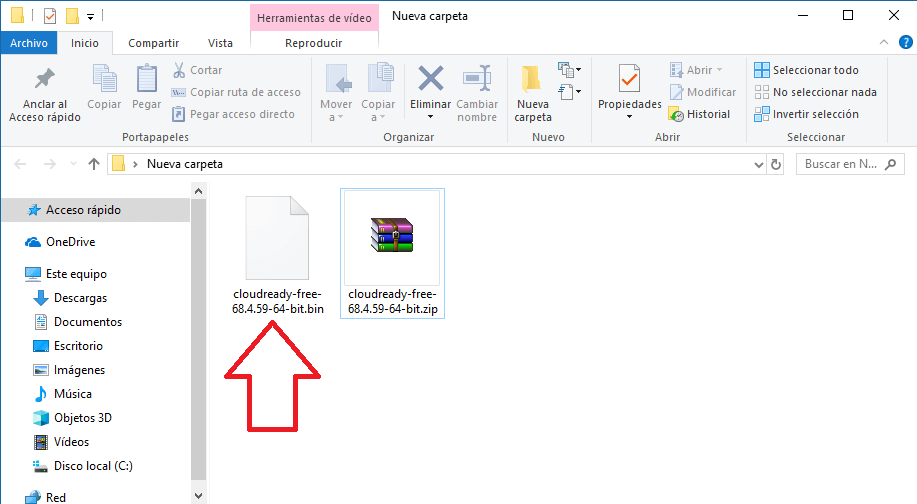Switch to the Inicio ribbon tab
917x504 pixels.
[85, 43]
